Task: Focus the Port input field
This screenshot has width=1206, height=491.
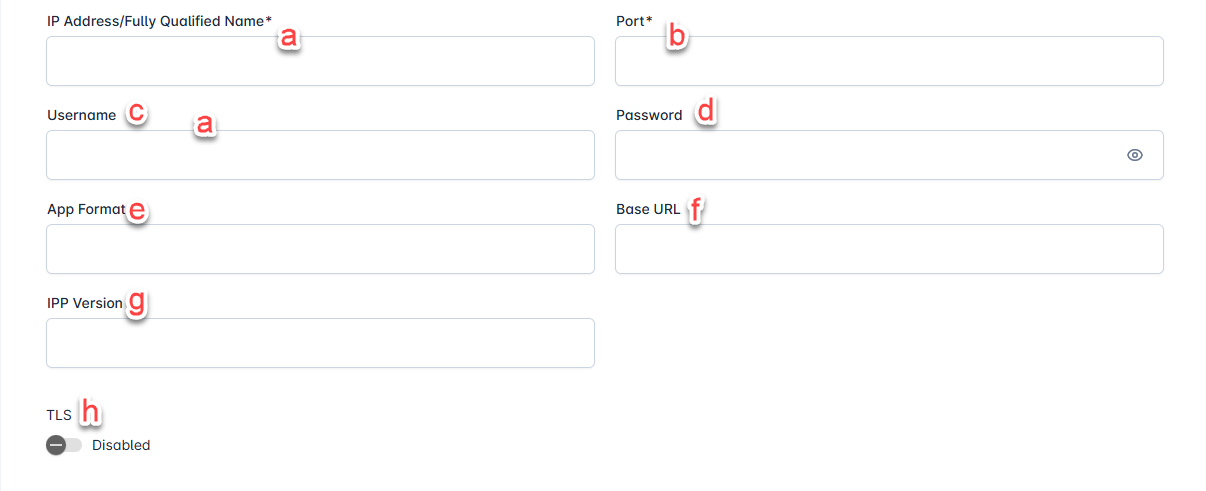Action: pos(888,61)
